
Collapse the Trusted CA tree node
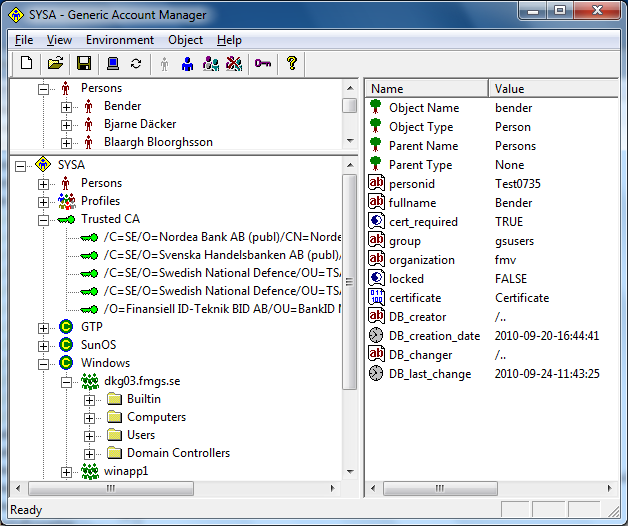44,219
